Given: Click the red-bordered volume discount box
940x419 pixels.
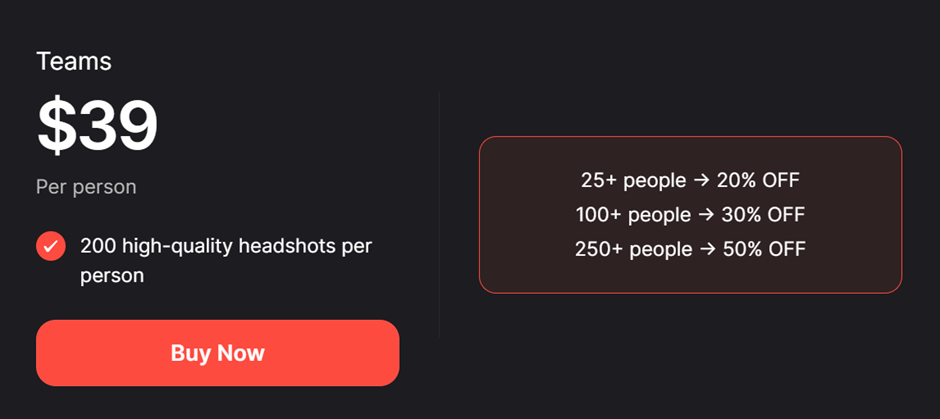Looking at the screenshot, I should [x=690, y=215].
